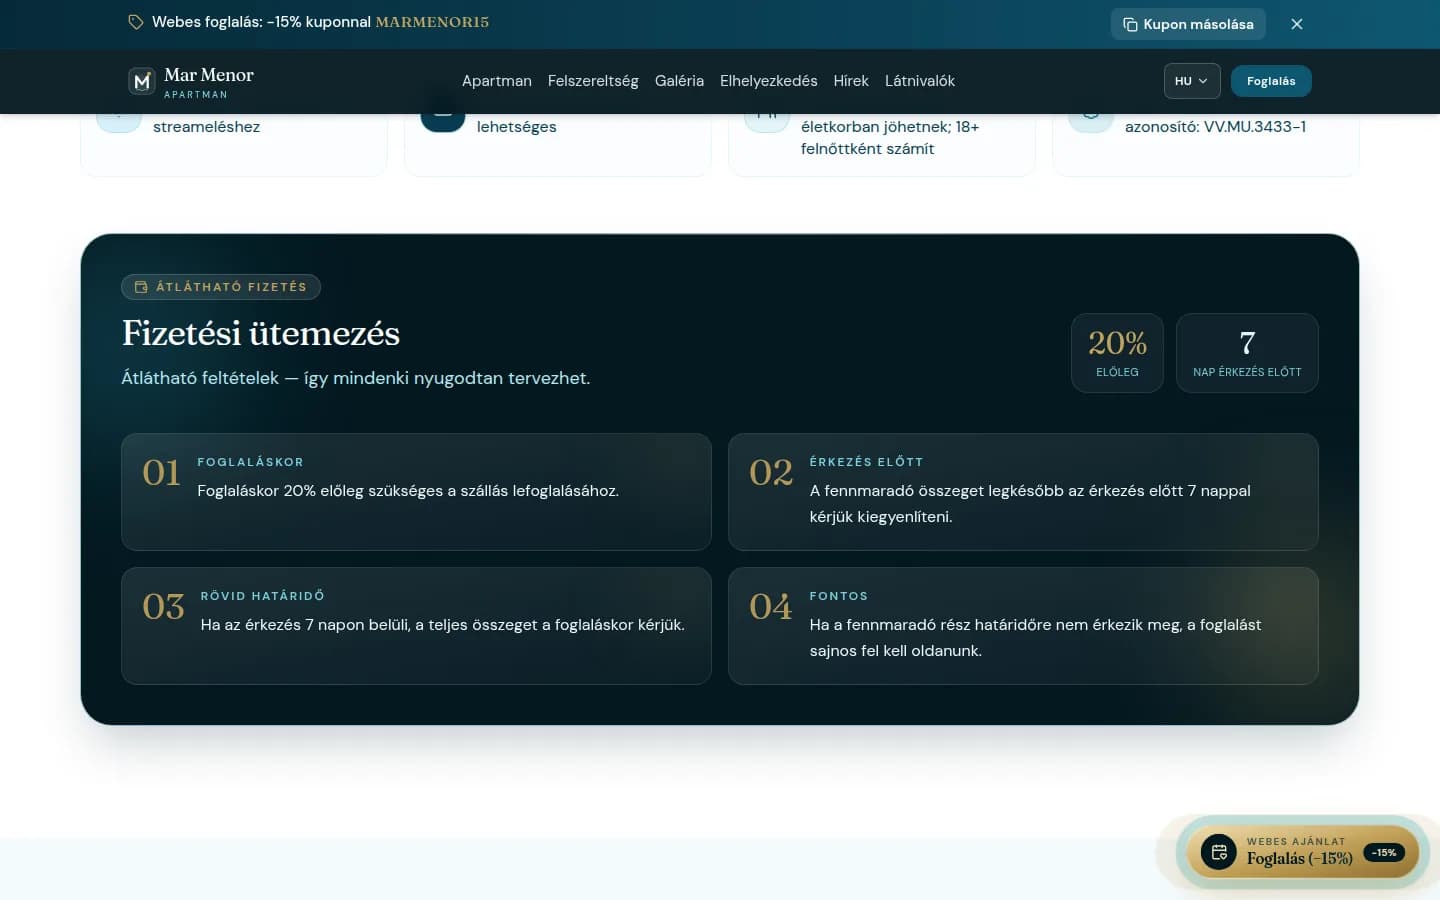Click the Foglalás (-15%) floating offer

pos(1302,852)
